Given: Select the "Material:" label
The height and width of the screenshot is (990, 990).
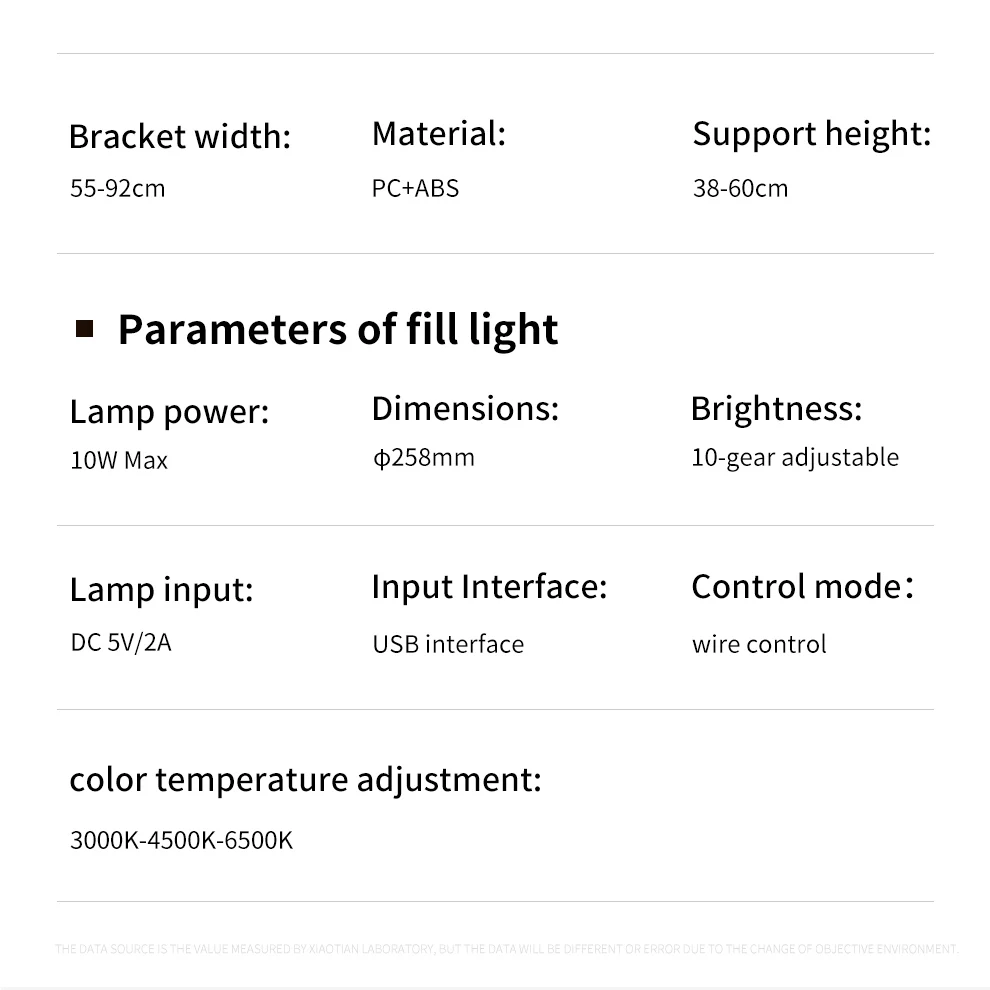Looking at the screenshot, I should tap(438, 133).
